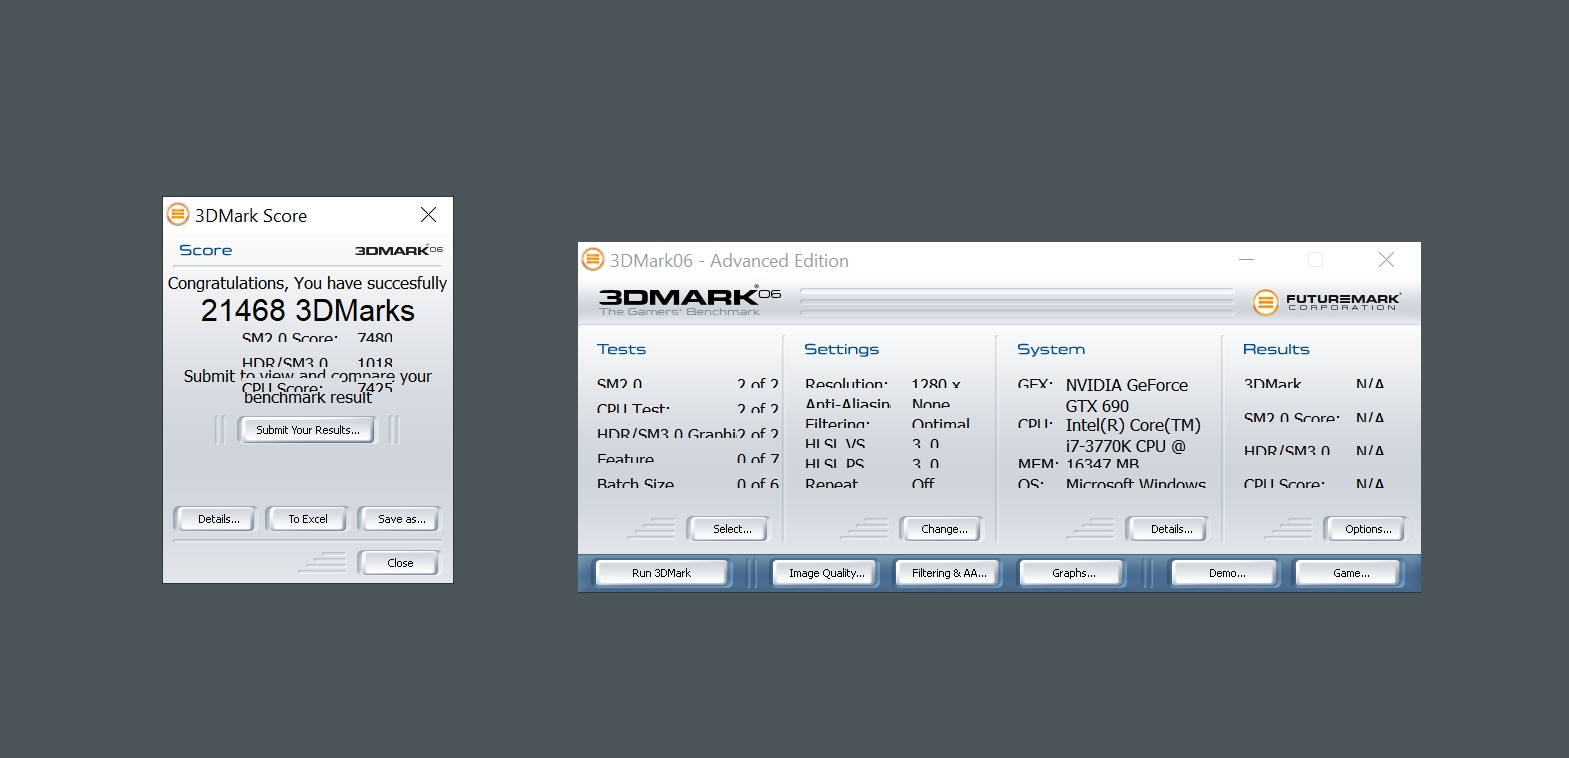Click the 16347 MB memory value
Image resolution: width=1569 pixels, height=758 pixels.
[x=1102, y=464]
